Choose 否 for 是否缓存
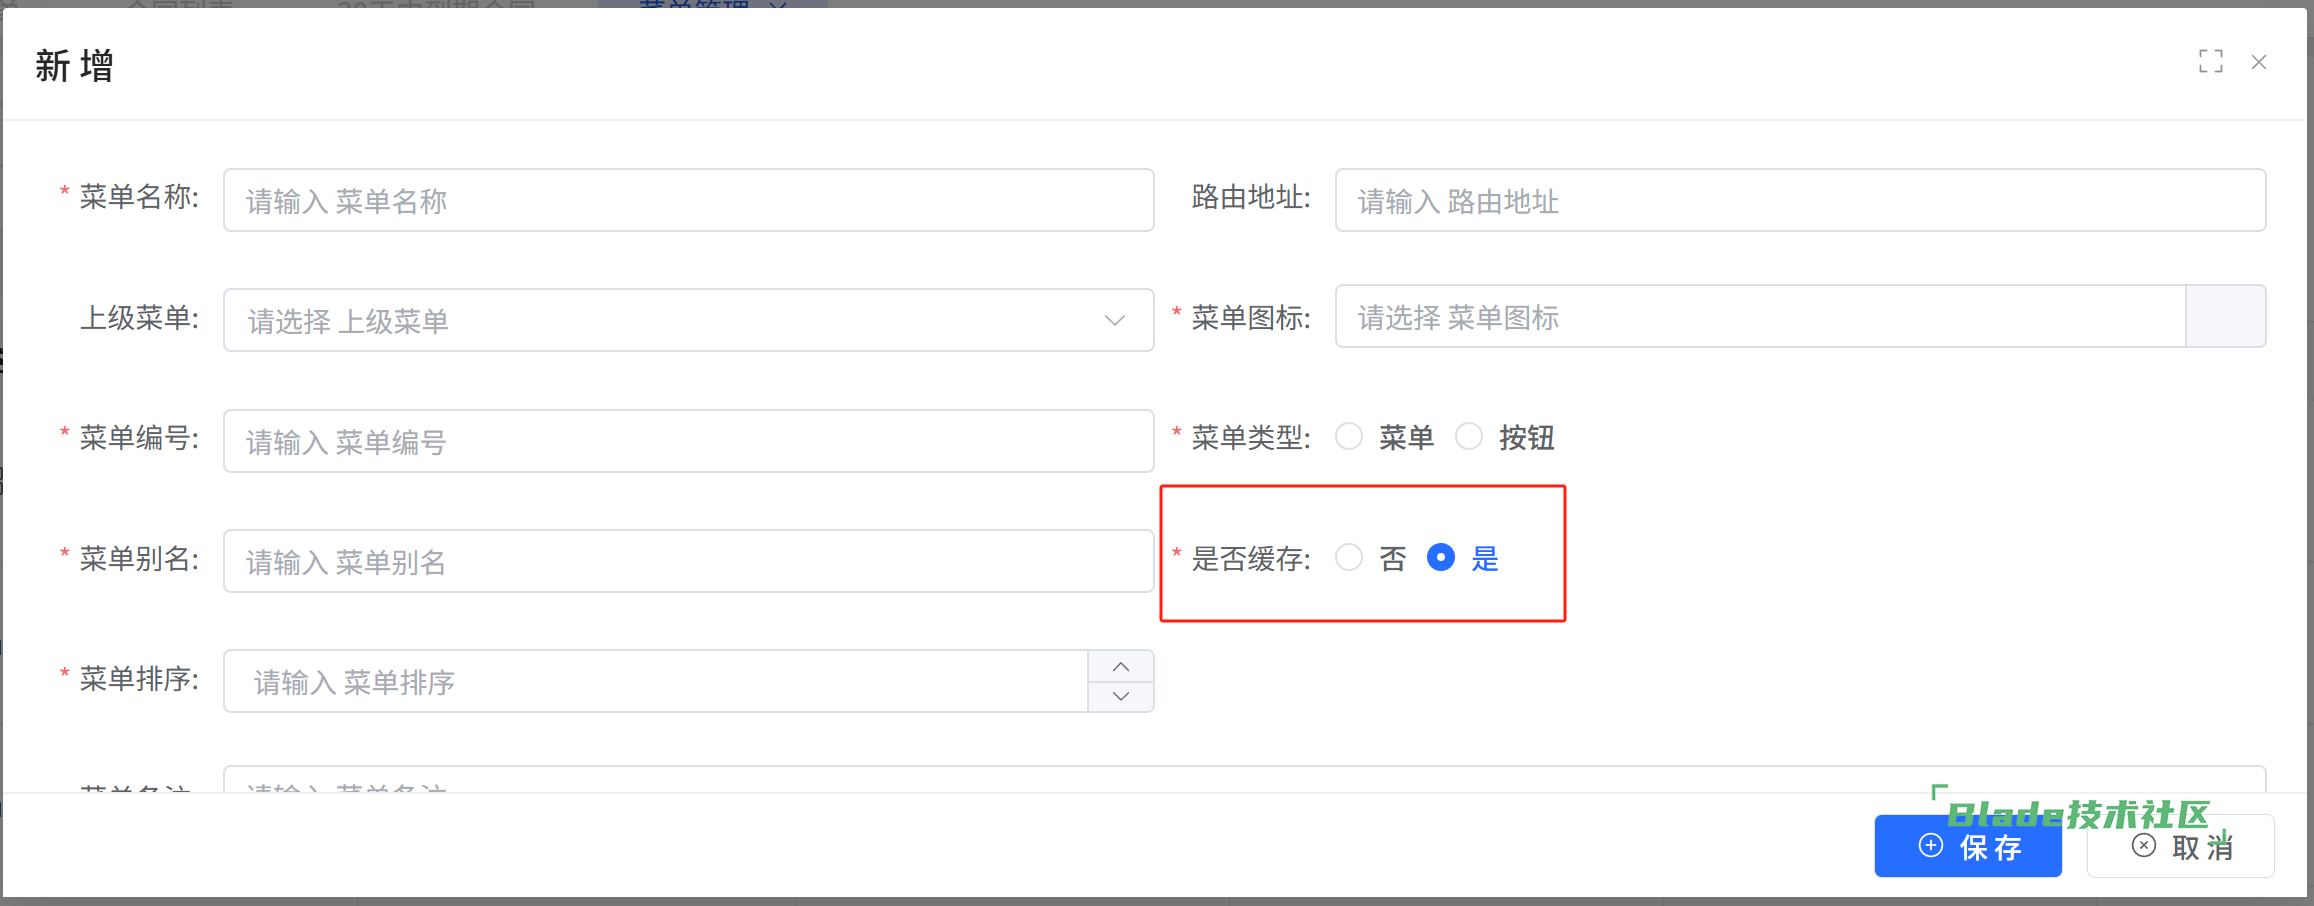This screenshot has height=906, width=2314. (x=1349, y=558)
